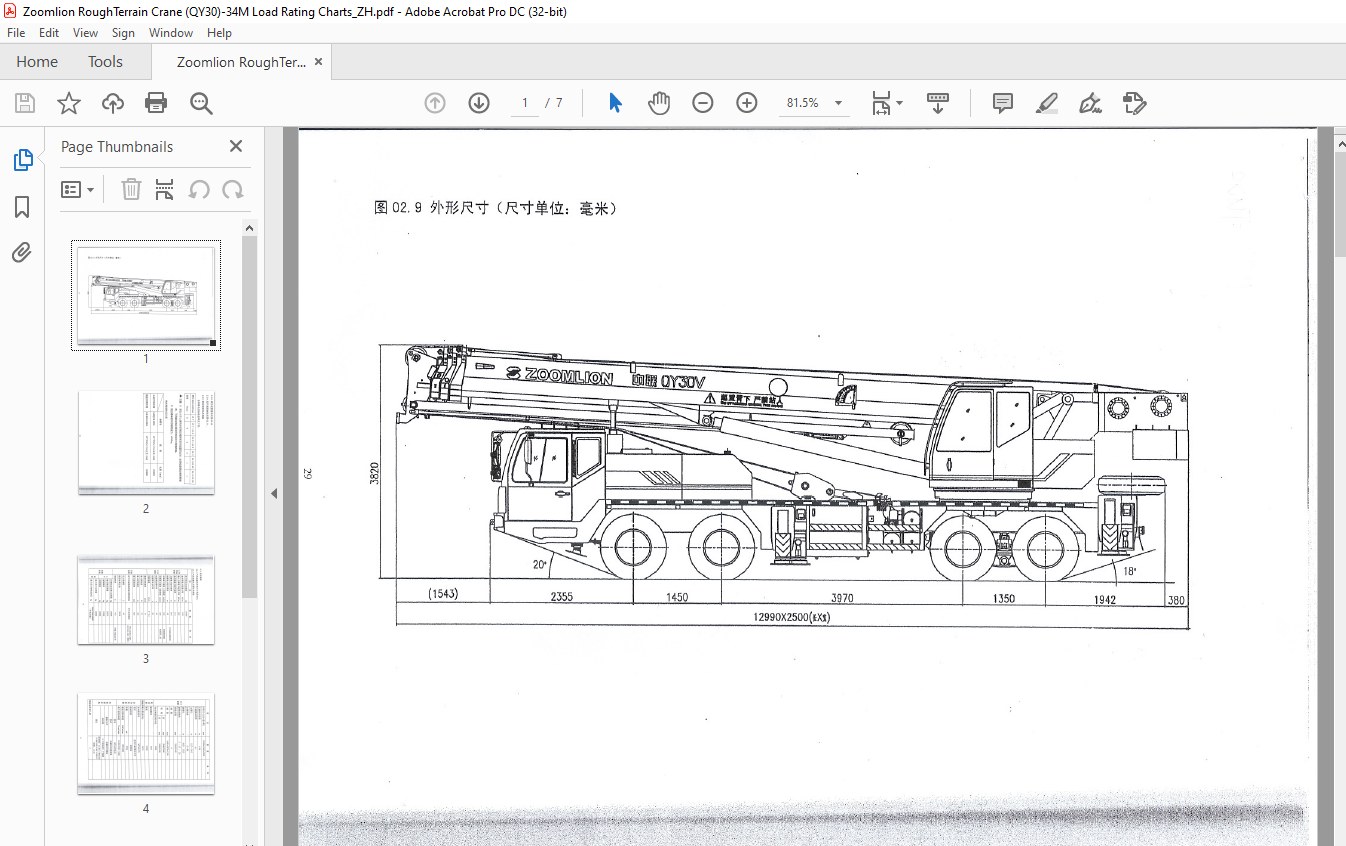Show Page Thumbnails in the left rail
The height and width of the screenshot is (846, 1346).
click(22, 160)
